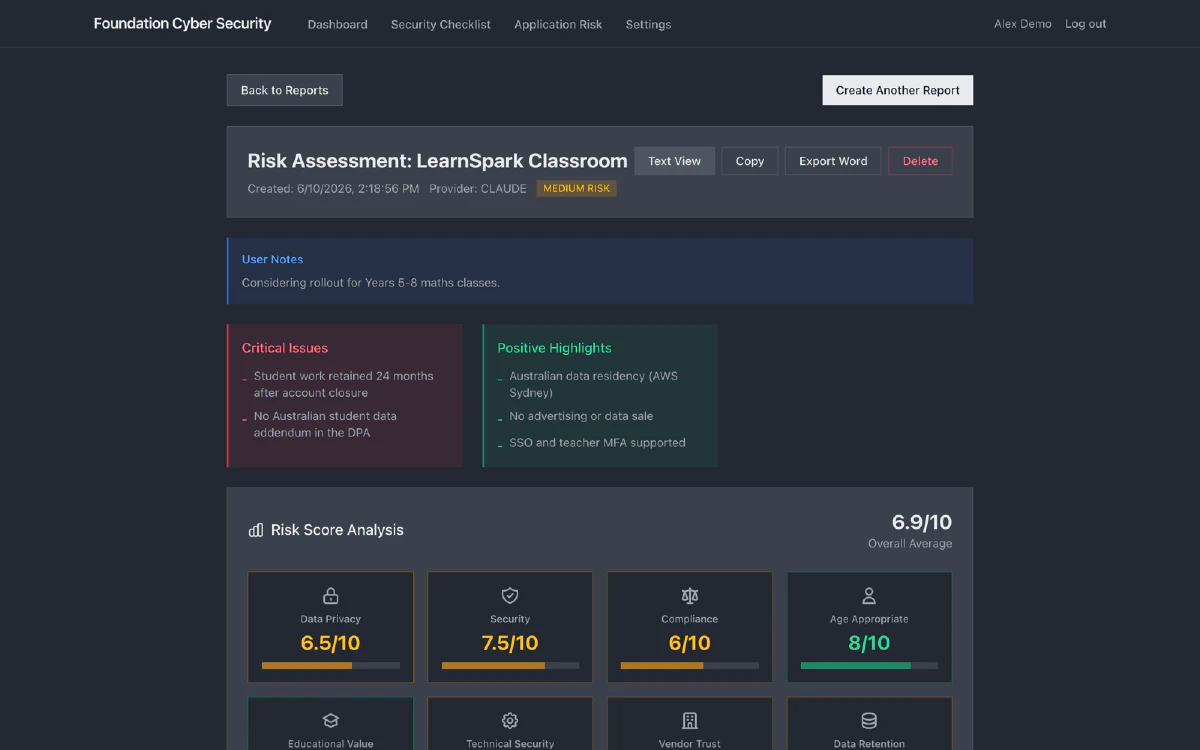Click the Educational Value graduation cap icon
1200x750 pixels.
330,721
